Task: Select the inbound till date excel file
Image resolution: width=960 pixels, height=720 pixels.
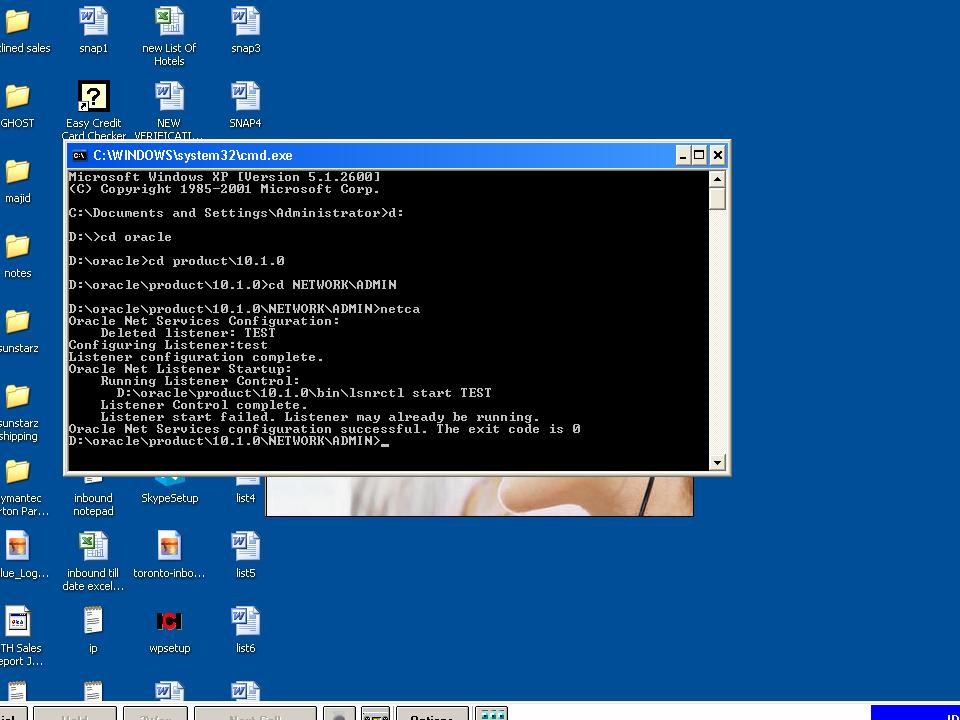Action: 93,546
